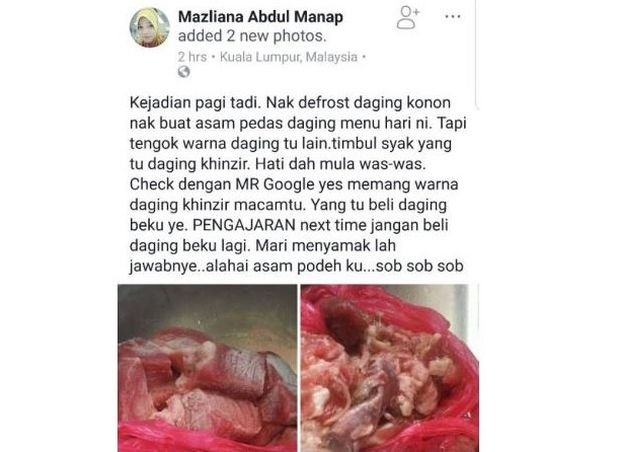Open the Kuala Lumpur, Malaysia location link
The height and width of the screenshot is (452, 620).
(x=289, y=57)
